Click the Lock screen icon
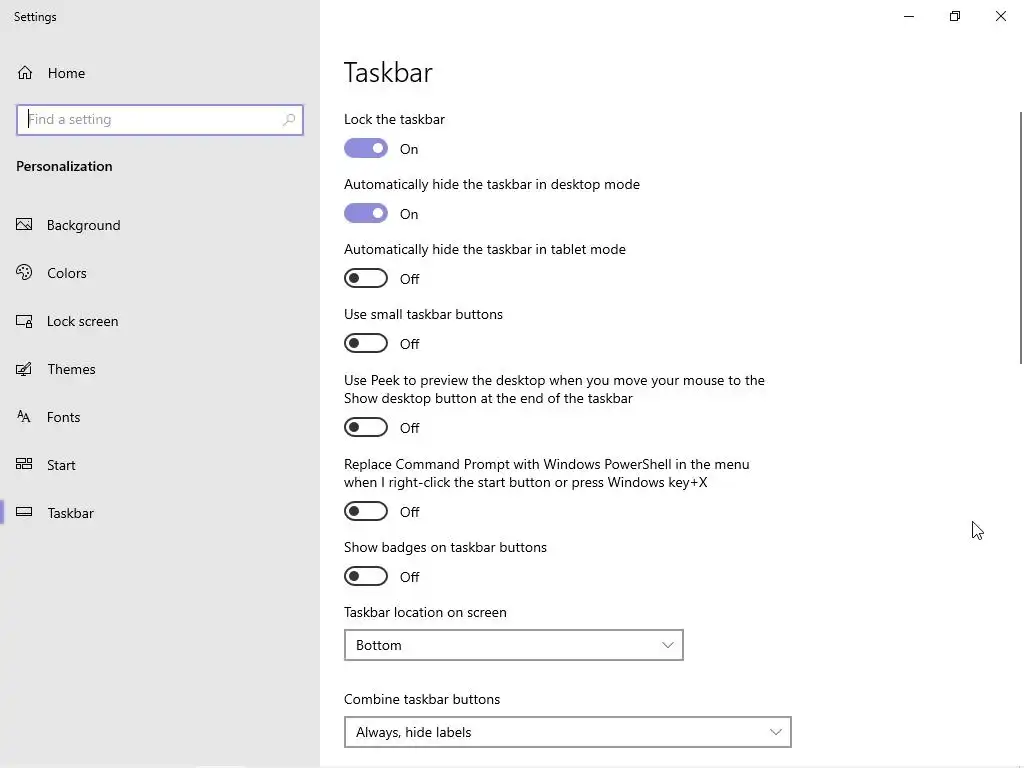The width and height of the screenshot is (1024, 768). click(x=25, y=321)
